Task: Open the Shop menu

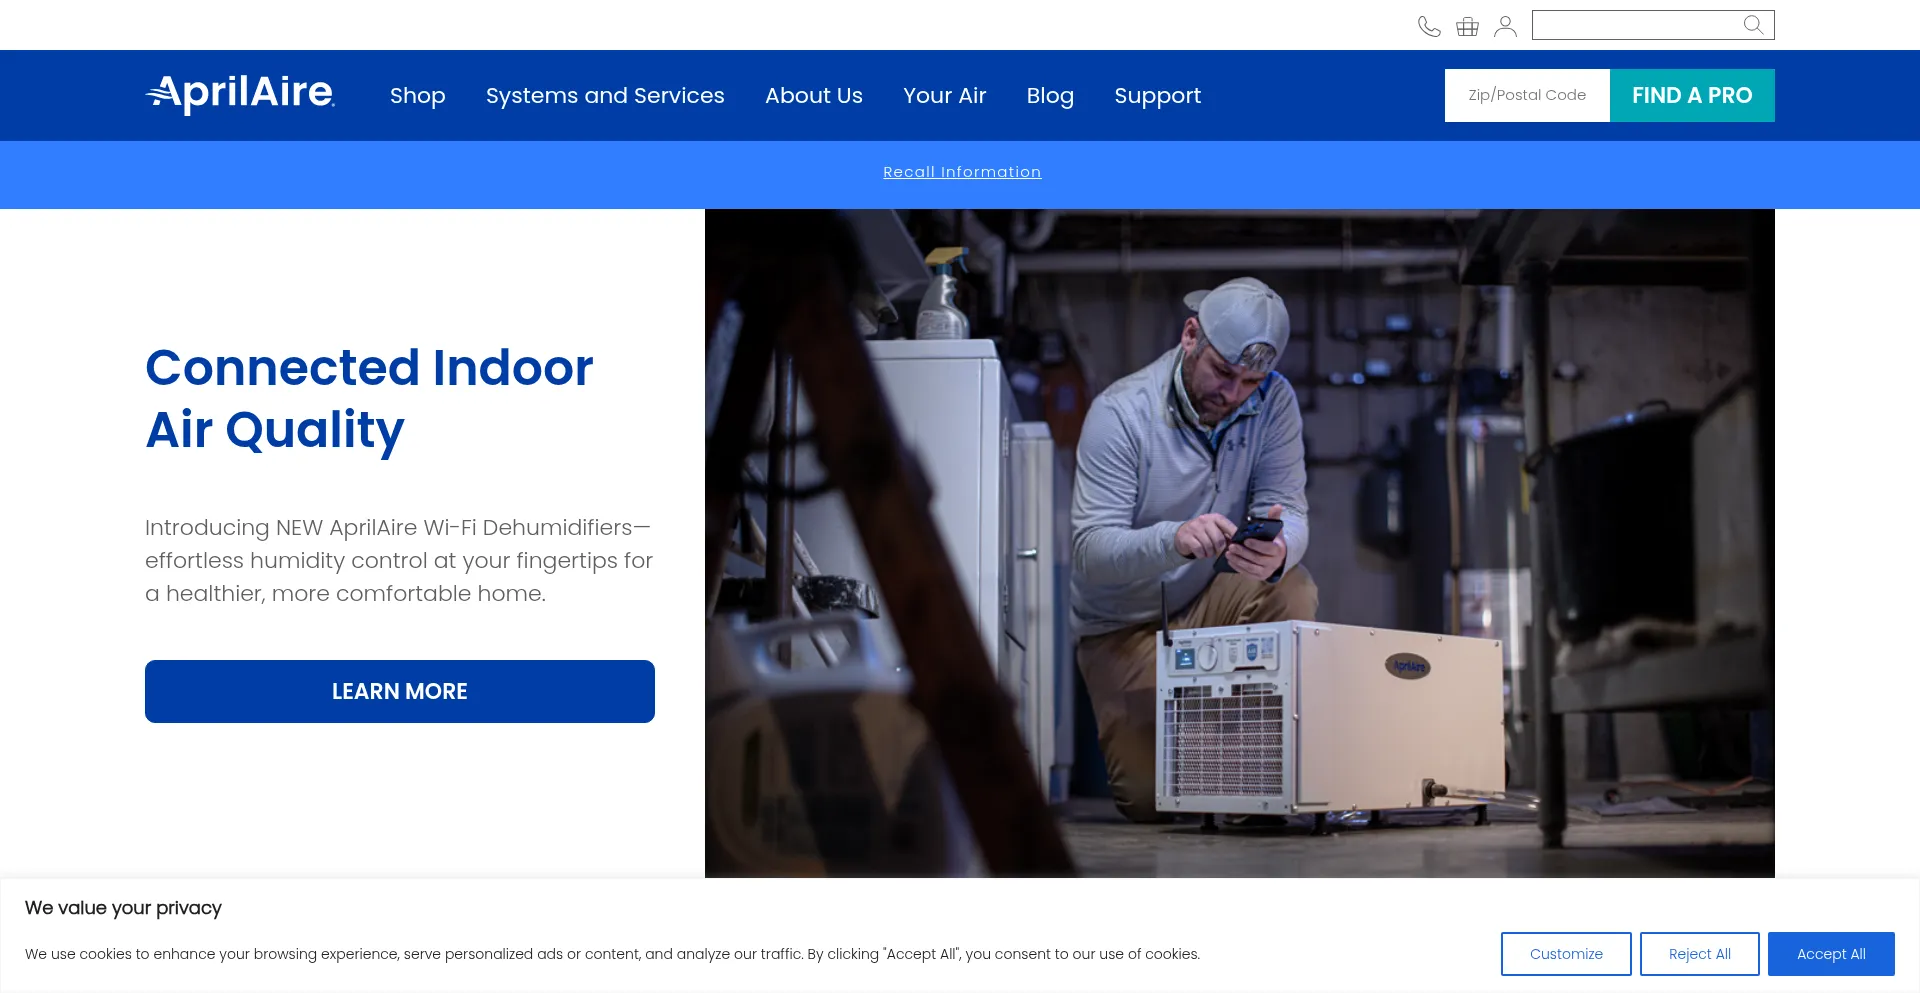Action: click(417, 96)
